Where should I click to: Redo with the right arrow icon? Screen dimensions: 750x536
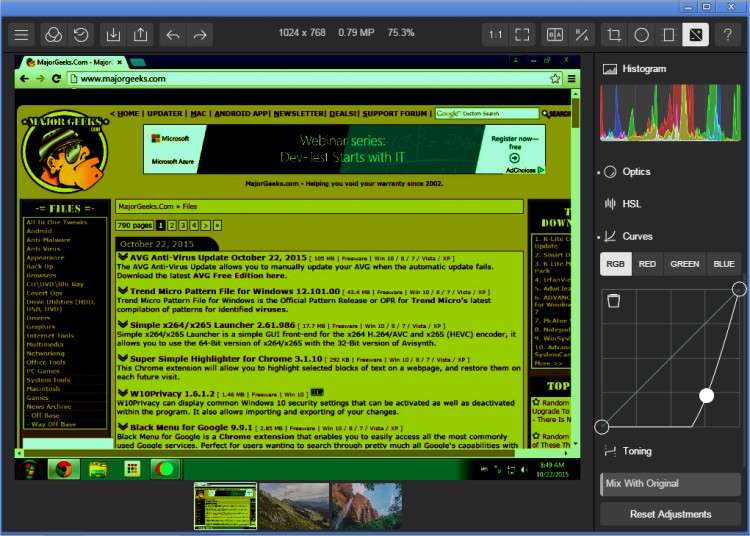coord(200,34)
